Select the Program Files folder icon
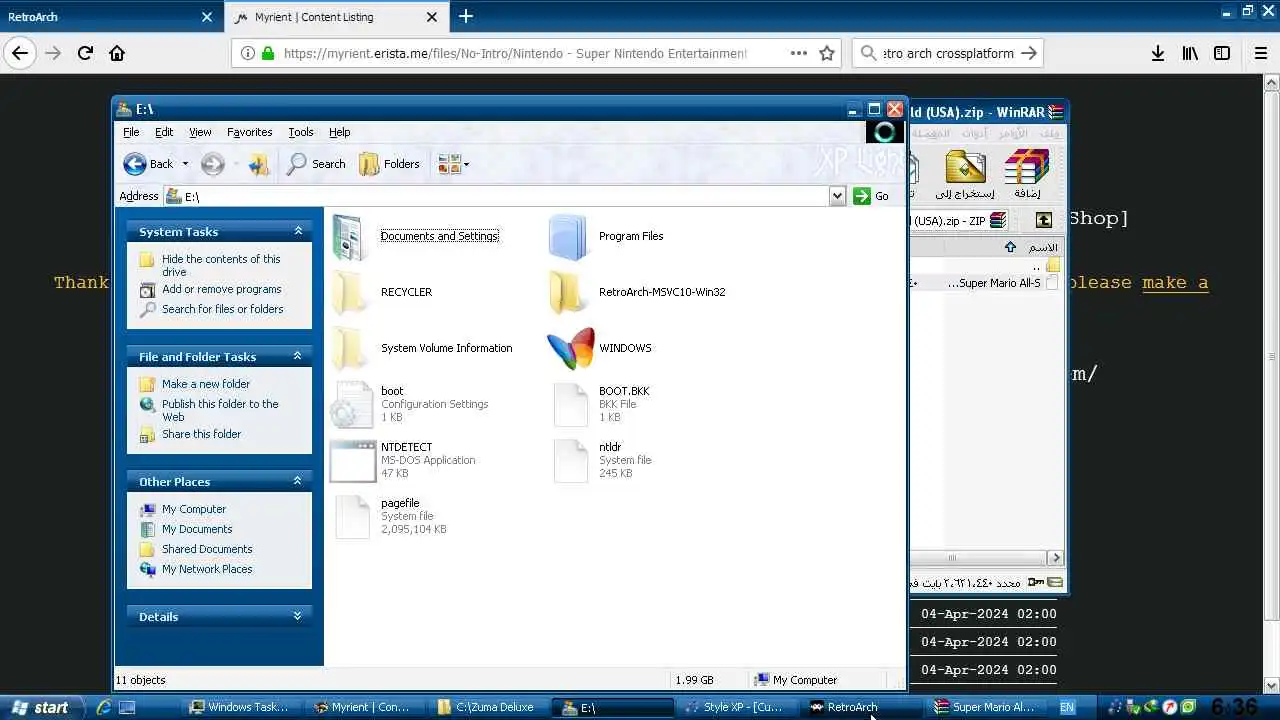This screenshot has height=720, width=1280. coord(568,237)
